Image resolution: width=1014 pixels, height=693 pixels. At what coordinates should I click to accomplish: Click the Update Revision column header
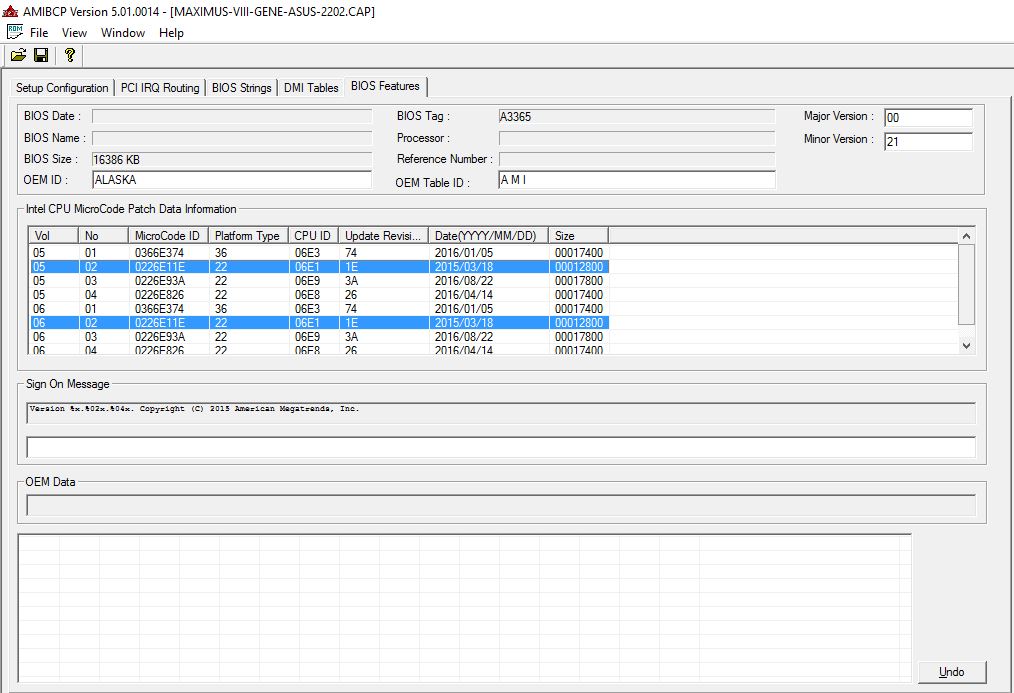coord(383,235)
